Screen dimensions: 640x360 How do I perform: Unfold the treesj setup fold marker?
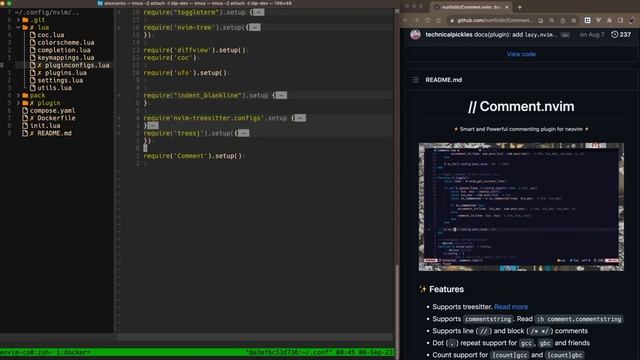click(244, 133)
